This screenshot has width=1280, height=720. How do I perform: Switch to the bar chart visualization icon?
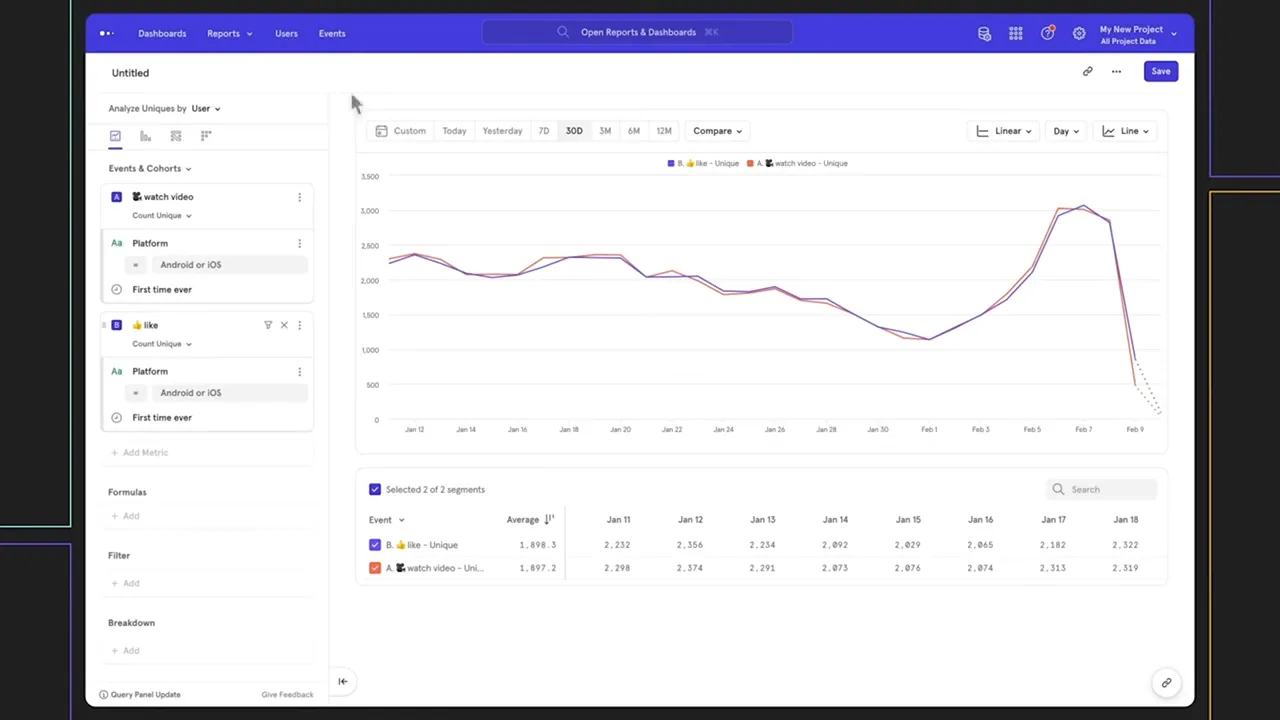coord(144,136)
